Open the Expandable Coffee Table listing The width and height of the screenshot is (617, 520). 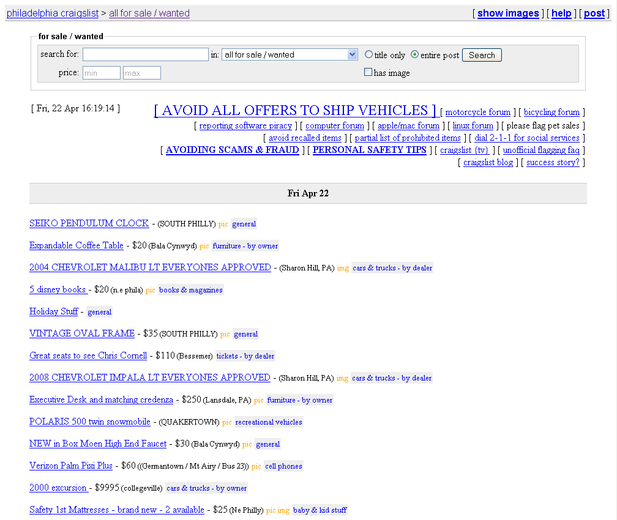point(76,245)
